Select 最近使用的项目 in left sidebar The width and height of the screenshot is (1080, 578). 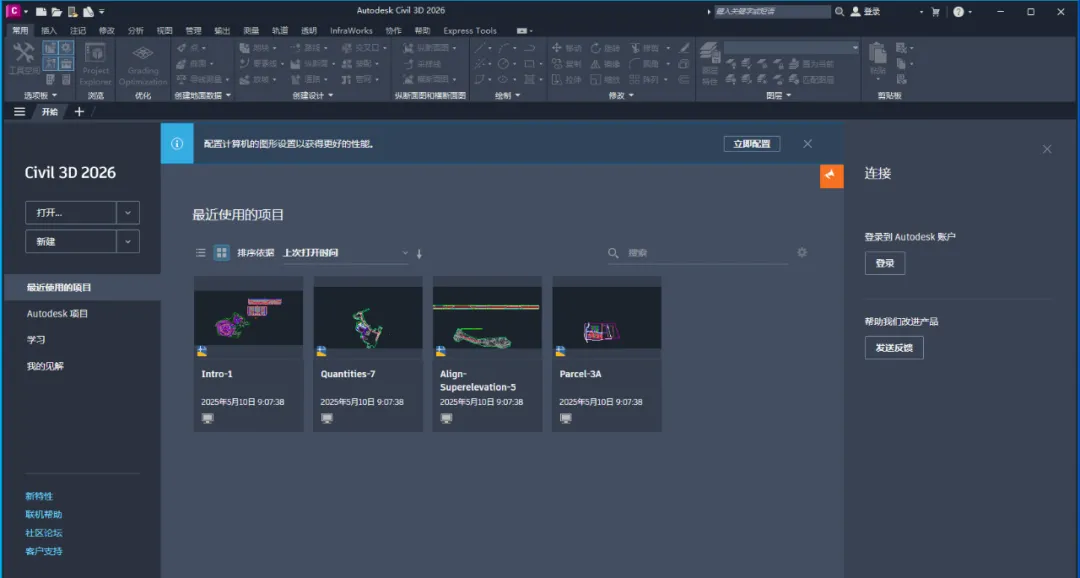[x=83, y=287]
